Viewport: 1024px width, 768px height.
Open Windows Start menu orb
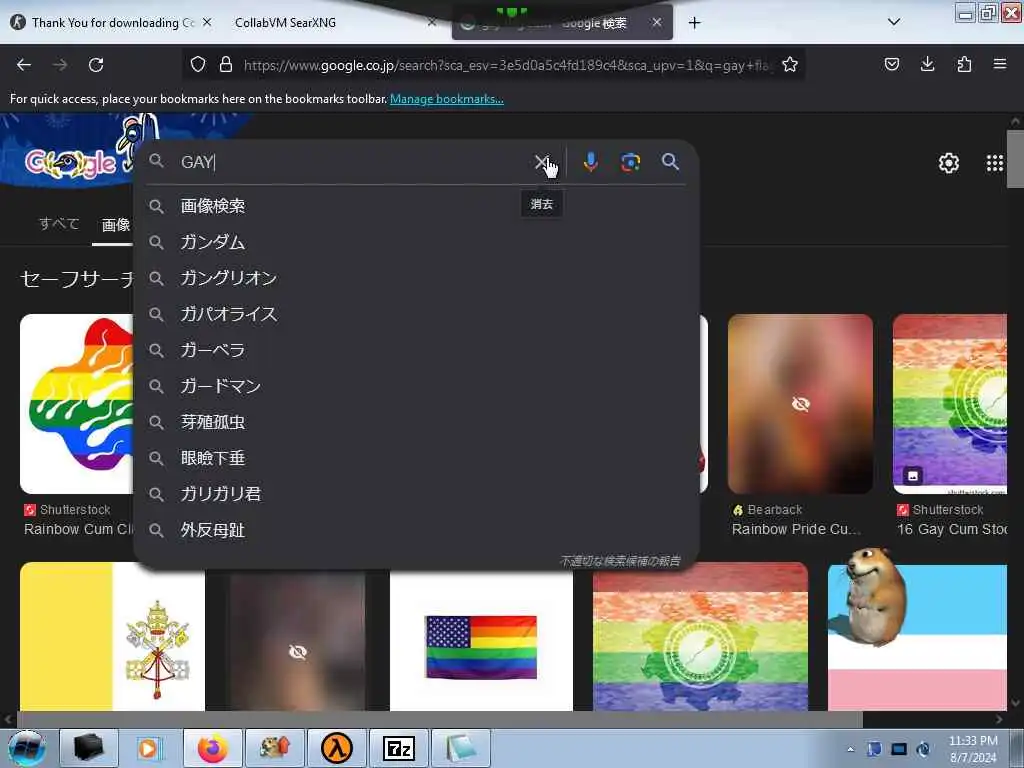27,748
